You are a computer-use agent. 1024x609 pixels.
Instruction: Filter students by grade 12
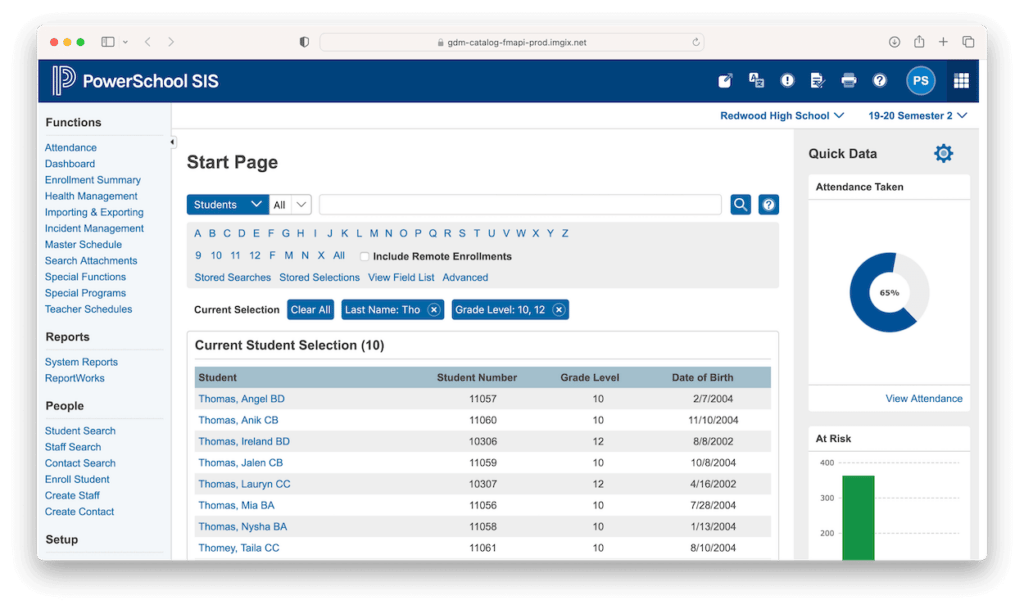(255, 255)
